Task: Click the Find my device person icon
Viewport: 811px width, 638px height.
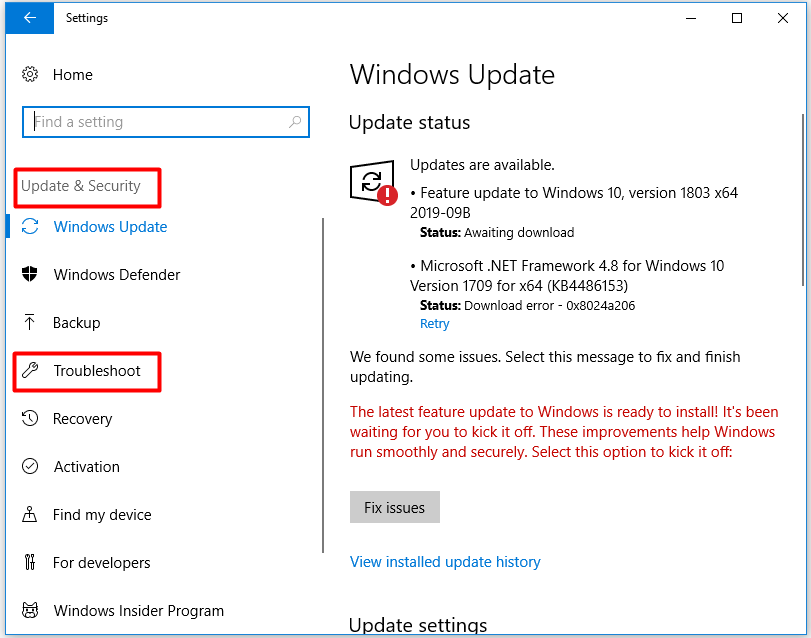Action: click(x=29, y=514)
